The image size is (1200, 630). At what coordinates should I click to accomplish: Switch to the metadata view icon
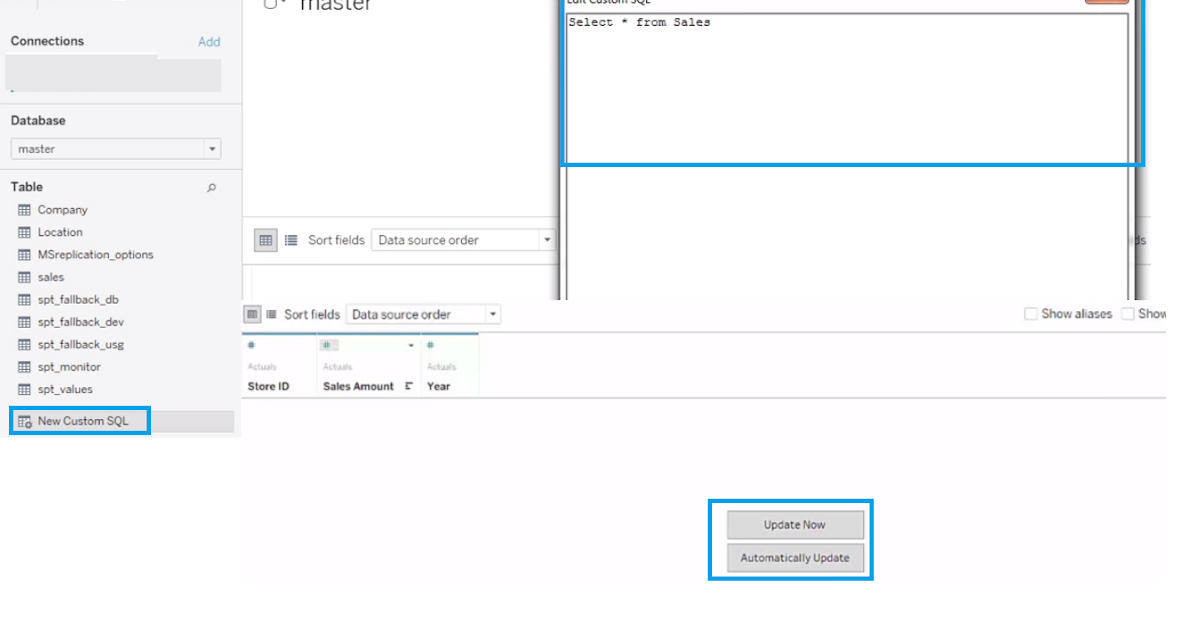tap(290, 240)
